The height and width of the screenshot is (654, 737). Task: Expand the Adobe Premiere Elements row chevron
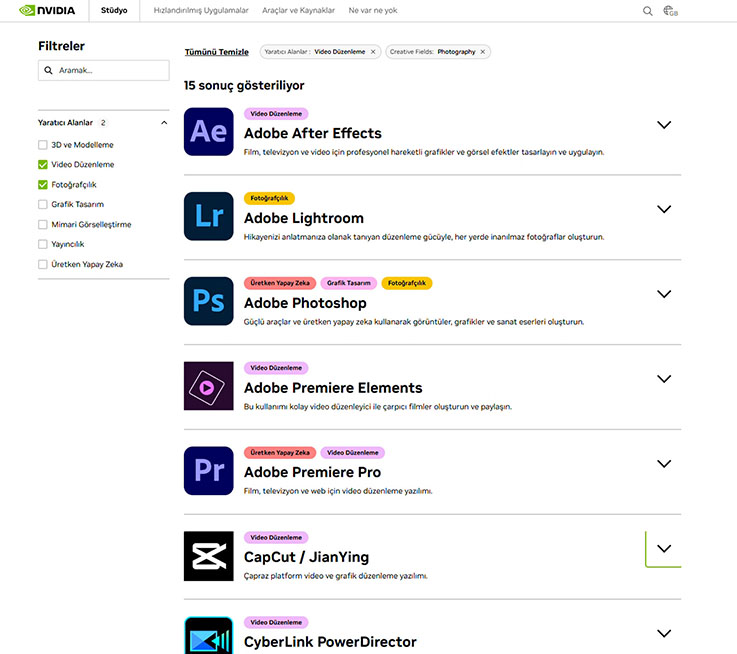(x=664, y=379)
